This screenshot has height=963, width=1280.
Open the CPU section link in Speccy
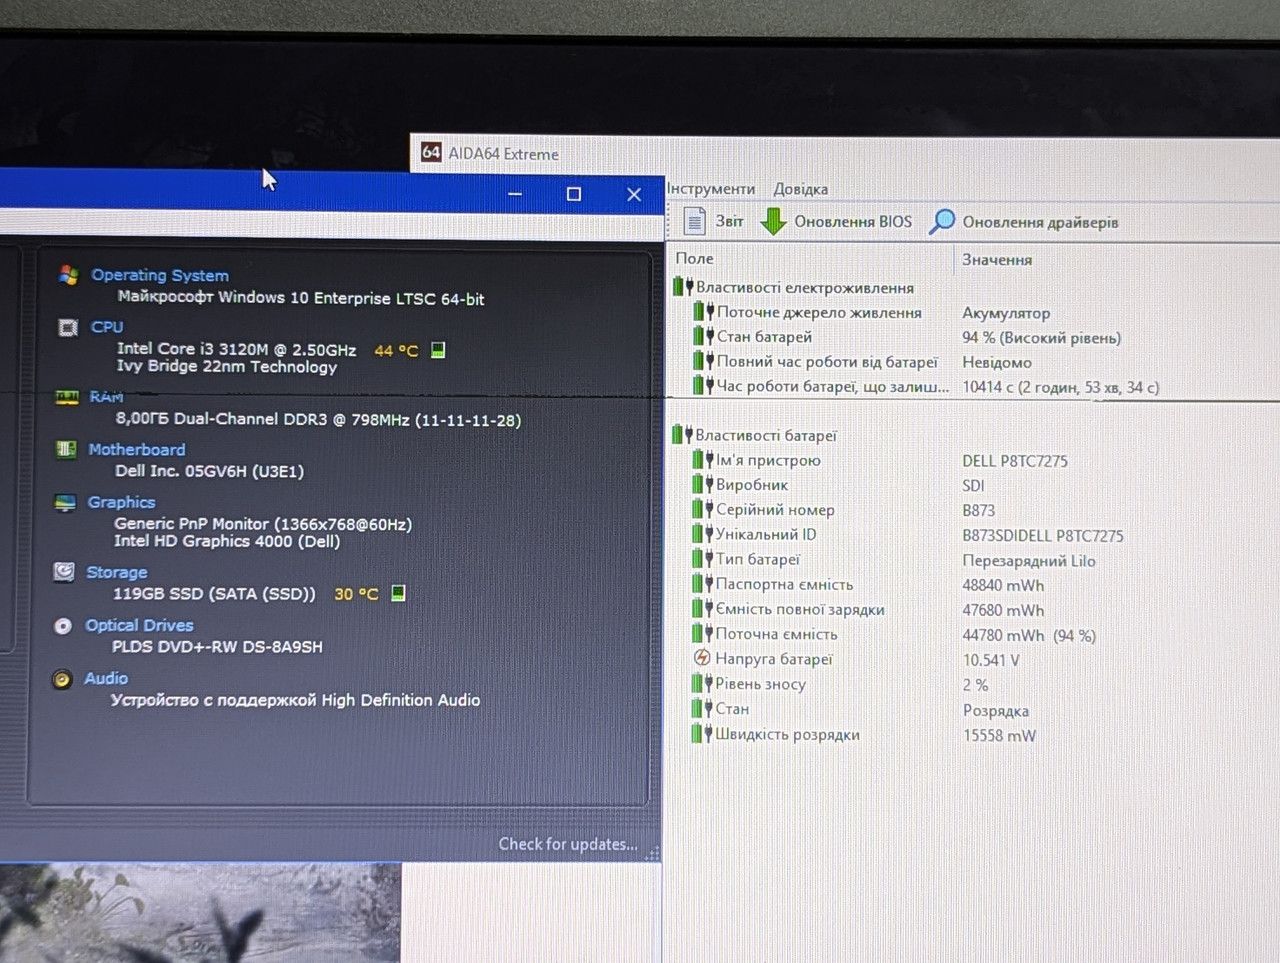click(107, 327)
